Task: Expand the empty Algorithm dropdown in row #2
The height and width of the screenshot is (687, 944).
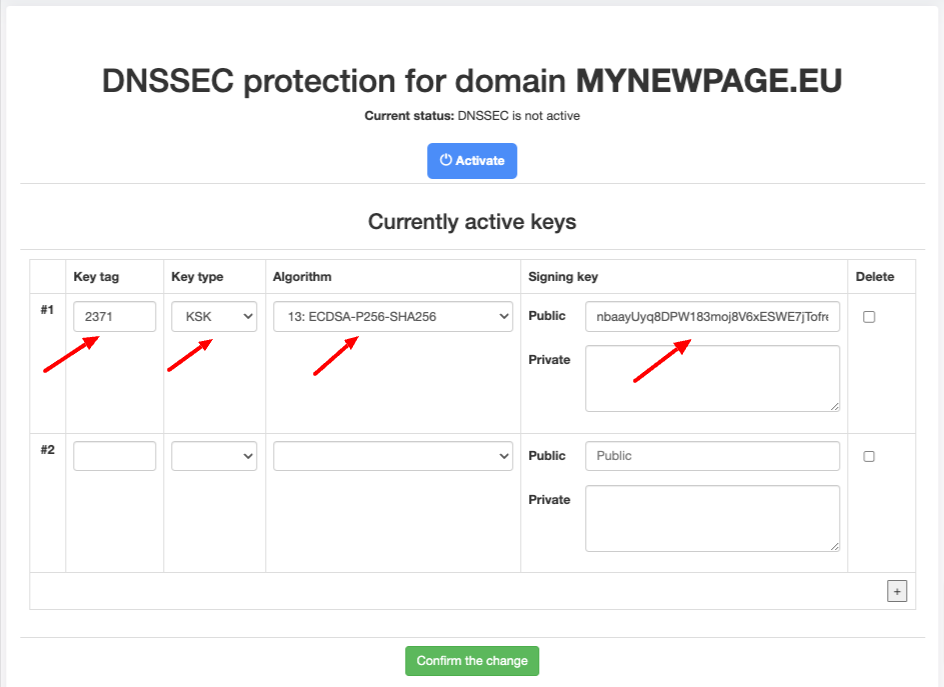Action: pos(392,456)
